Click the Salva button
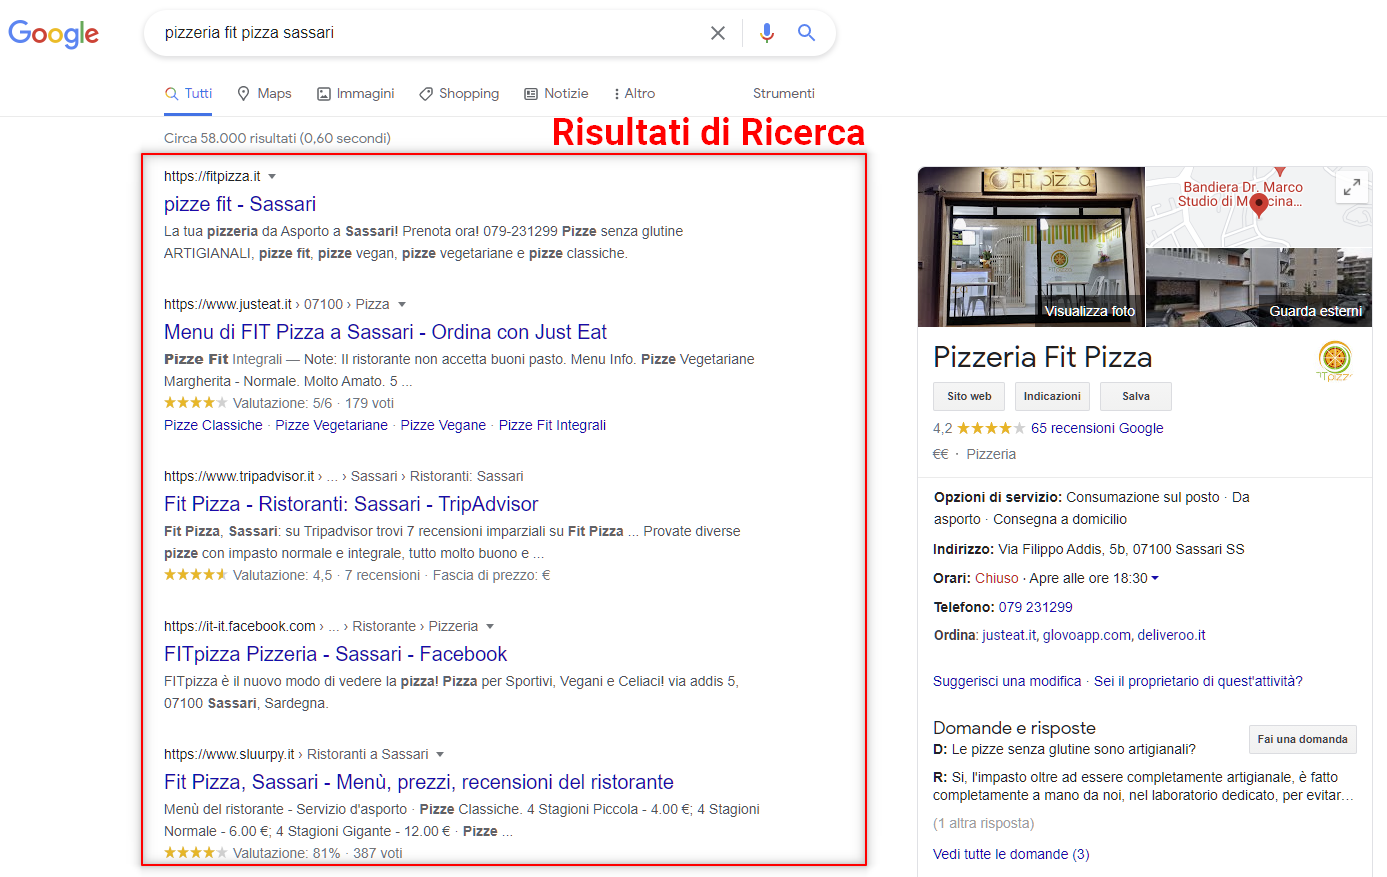 click(x=1136, y=396)
